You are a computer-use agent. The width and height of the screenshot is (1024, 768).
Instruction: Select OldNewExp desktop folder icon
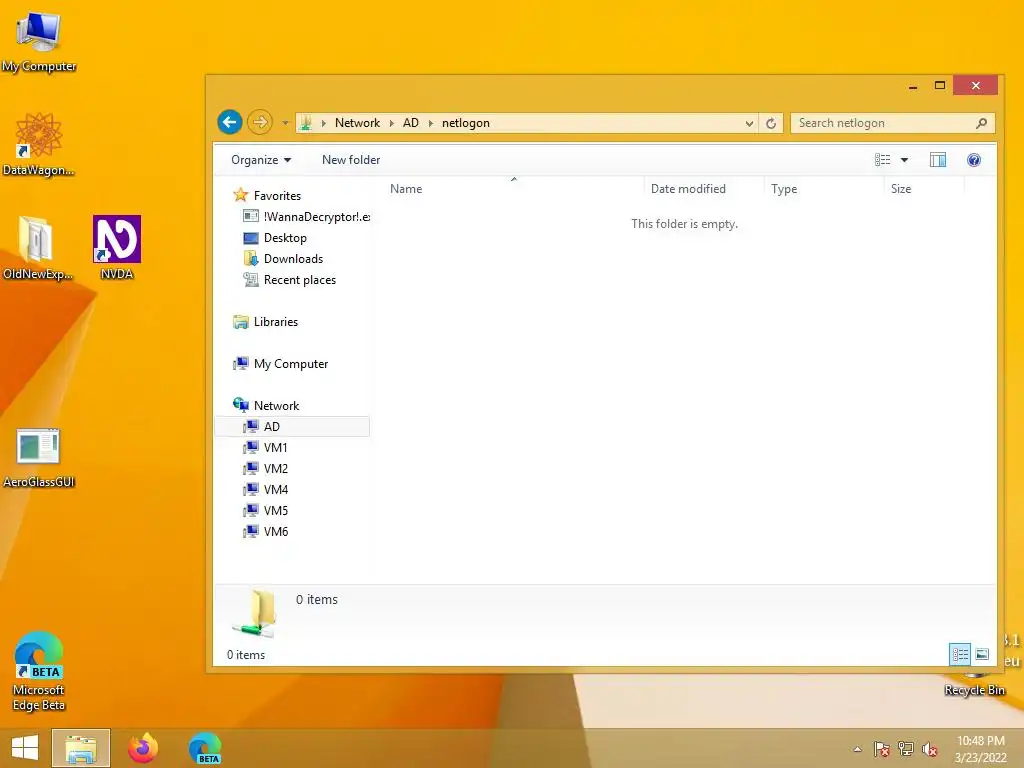coord(37,248)
